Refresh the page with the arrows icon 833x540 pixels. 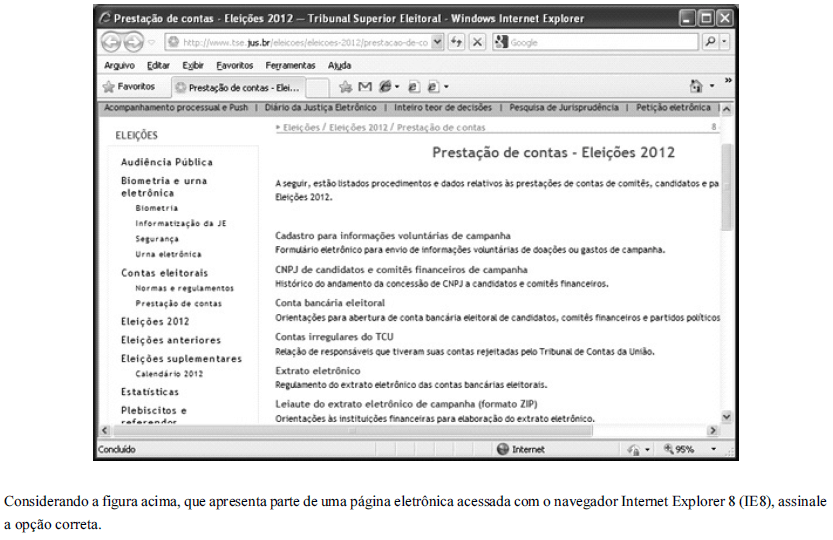(456, 42)
